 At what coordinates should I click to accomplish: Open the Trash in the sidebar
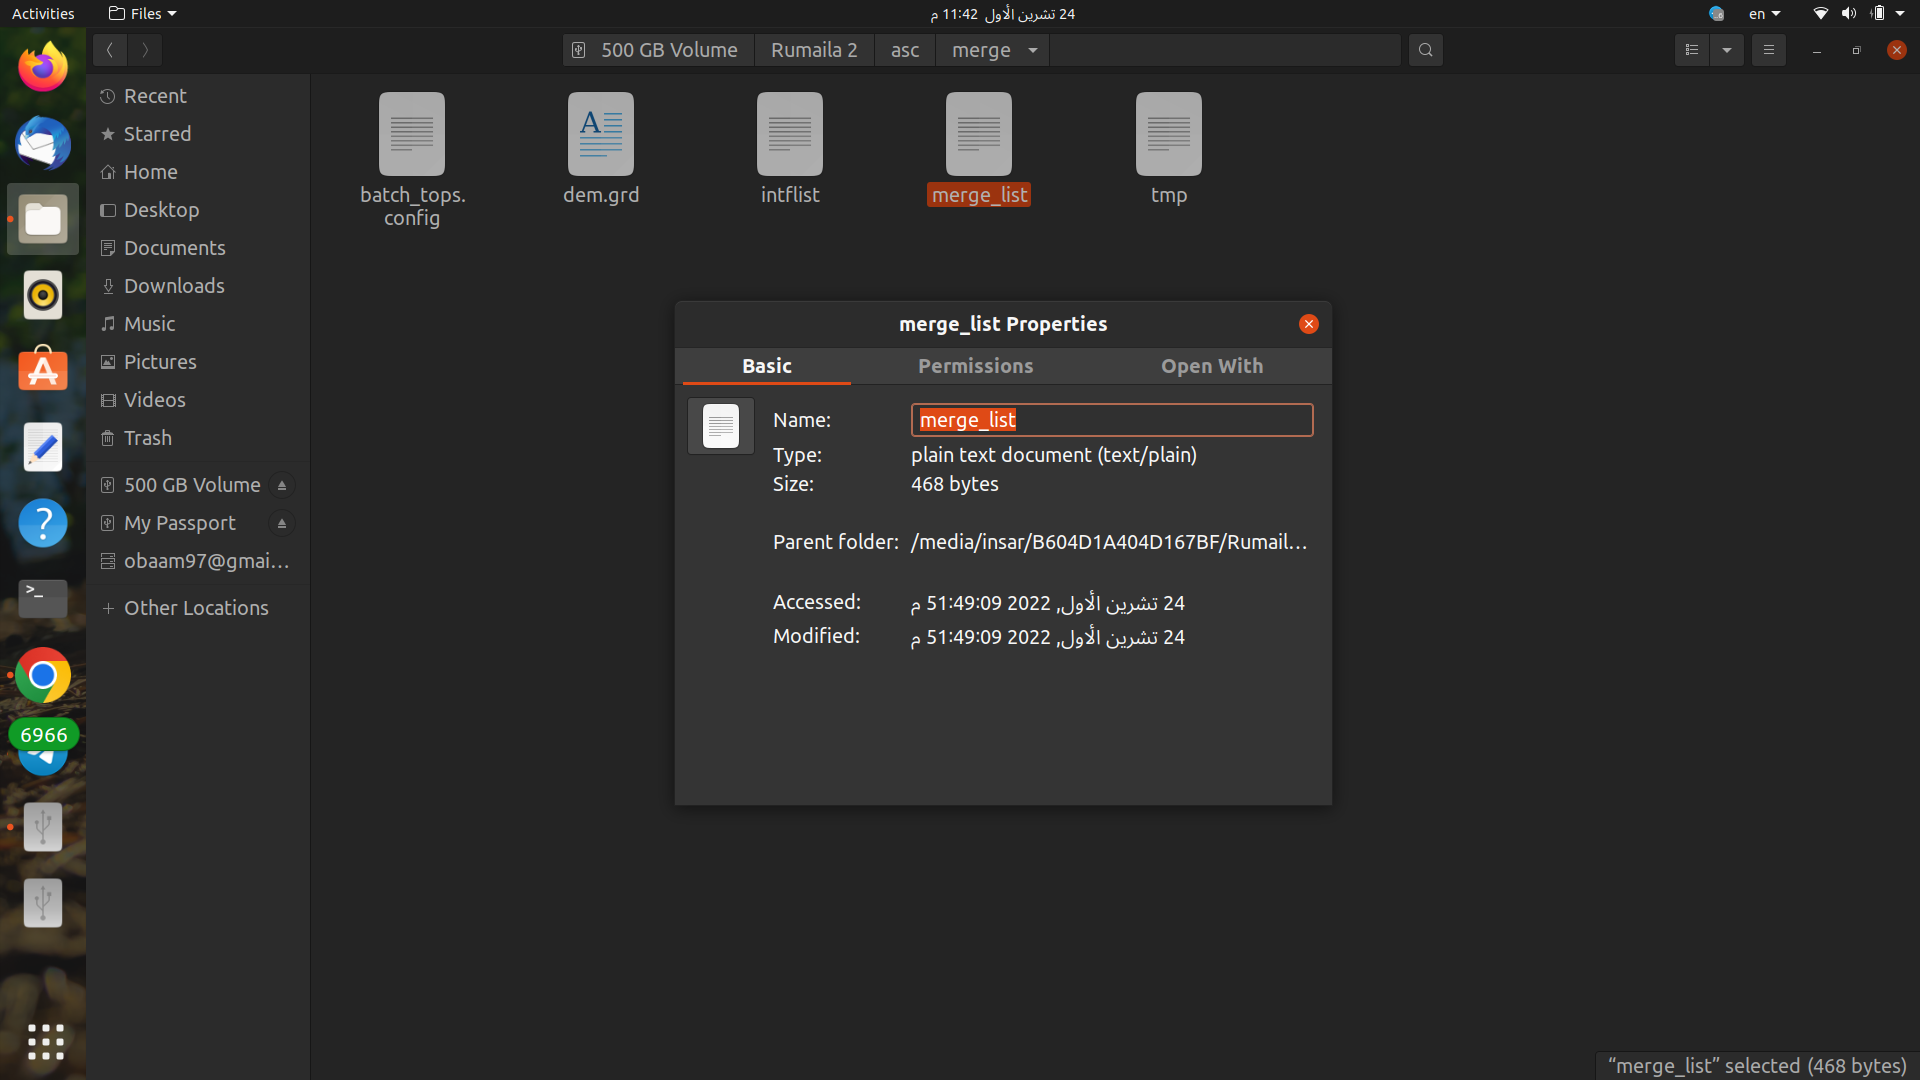tap(146, 438)
